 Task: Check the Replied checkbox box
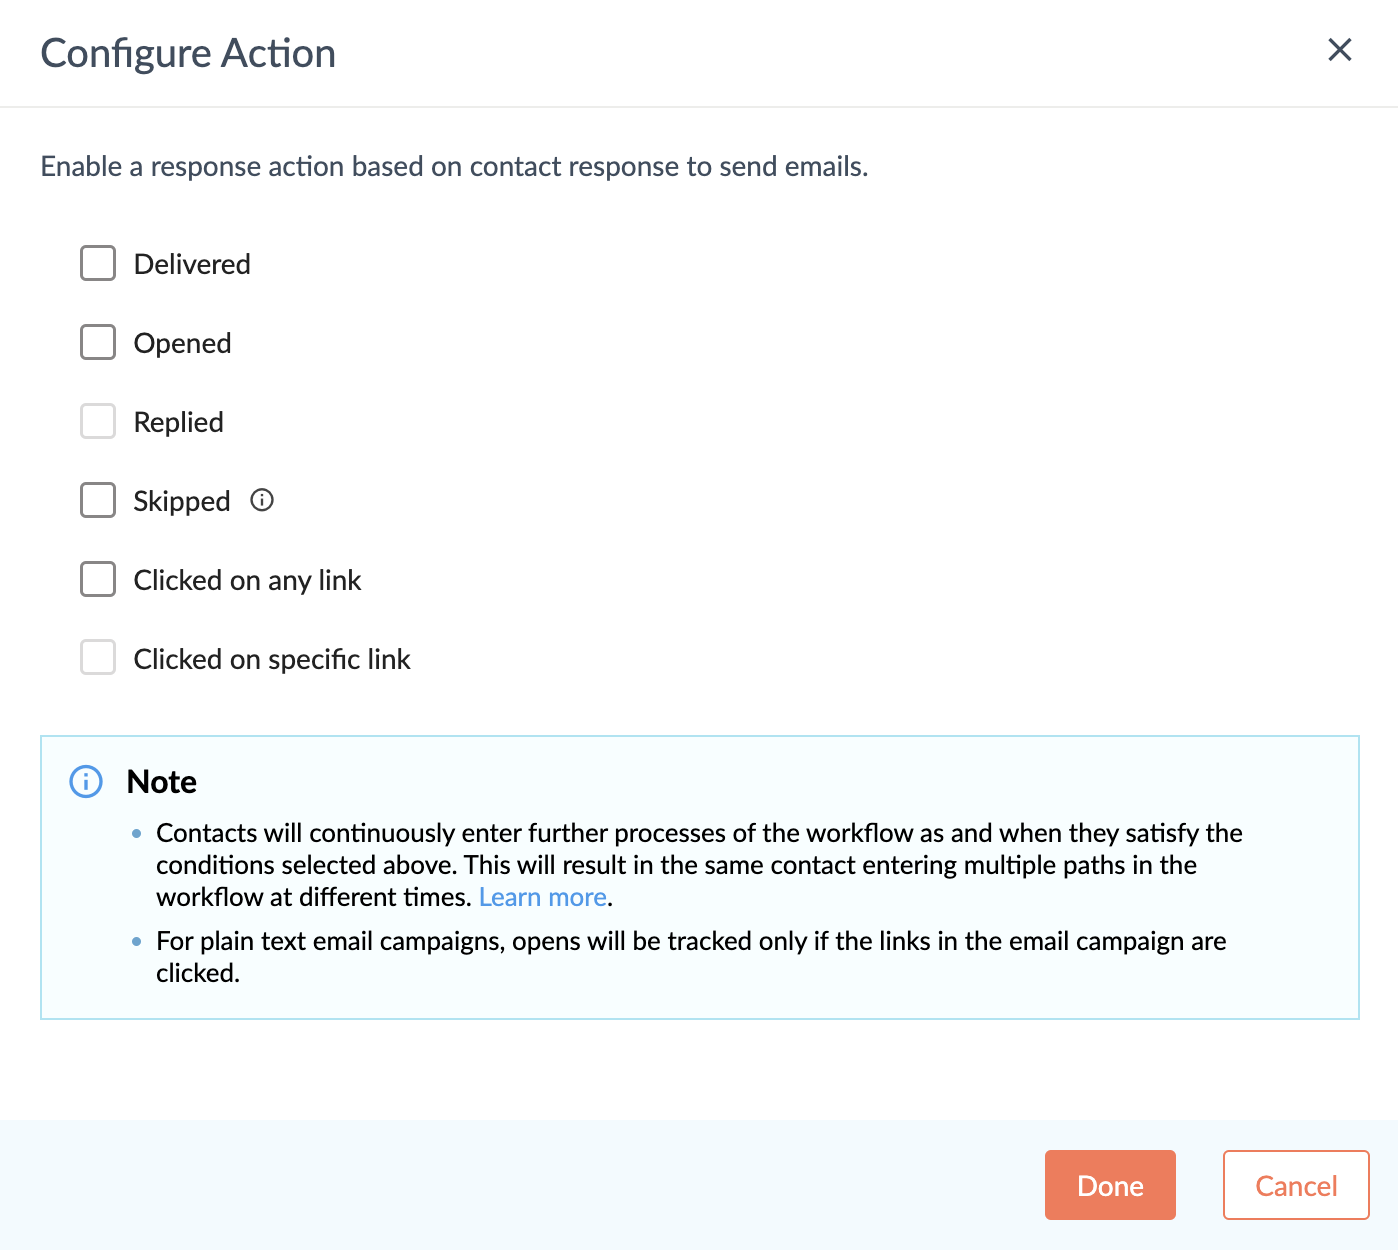[x=98, y=422]
